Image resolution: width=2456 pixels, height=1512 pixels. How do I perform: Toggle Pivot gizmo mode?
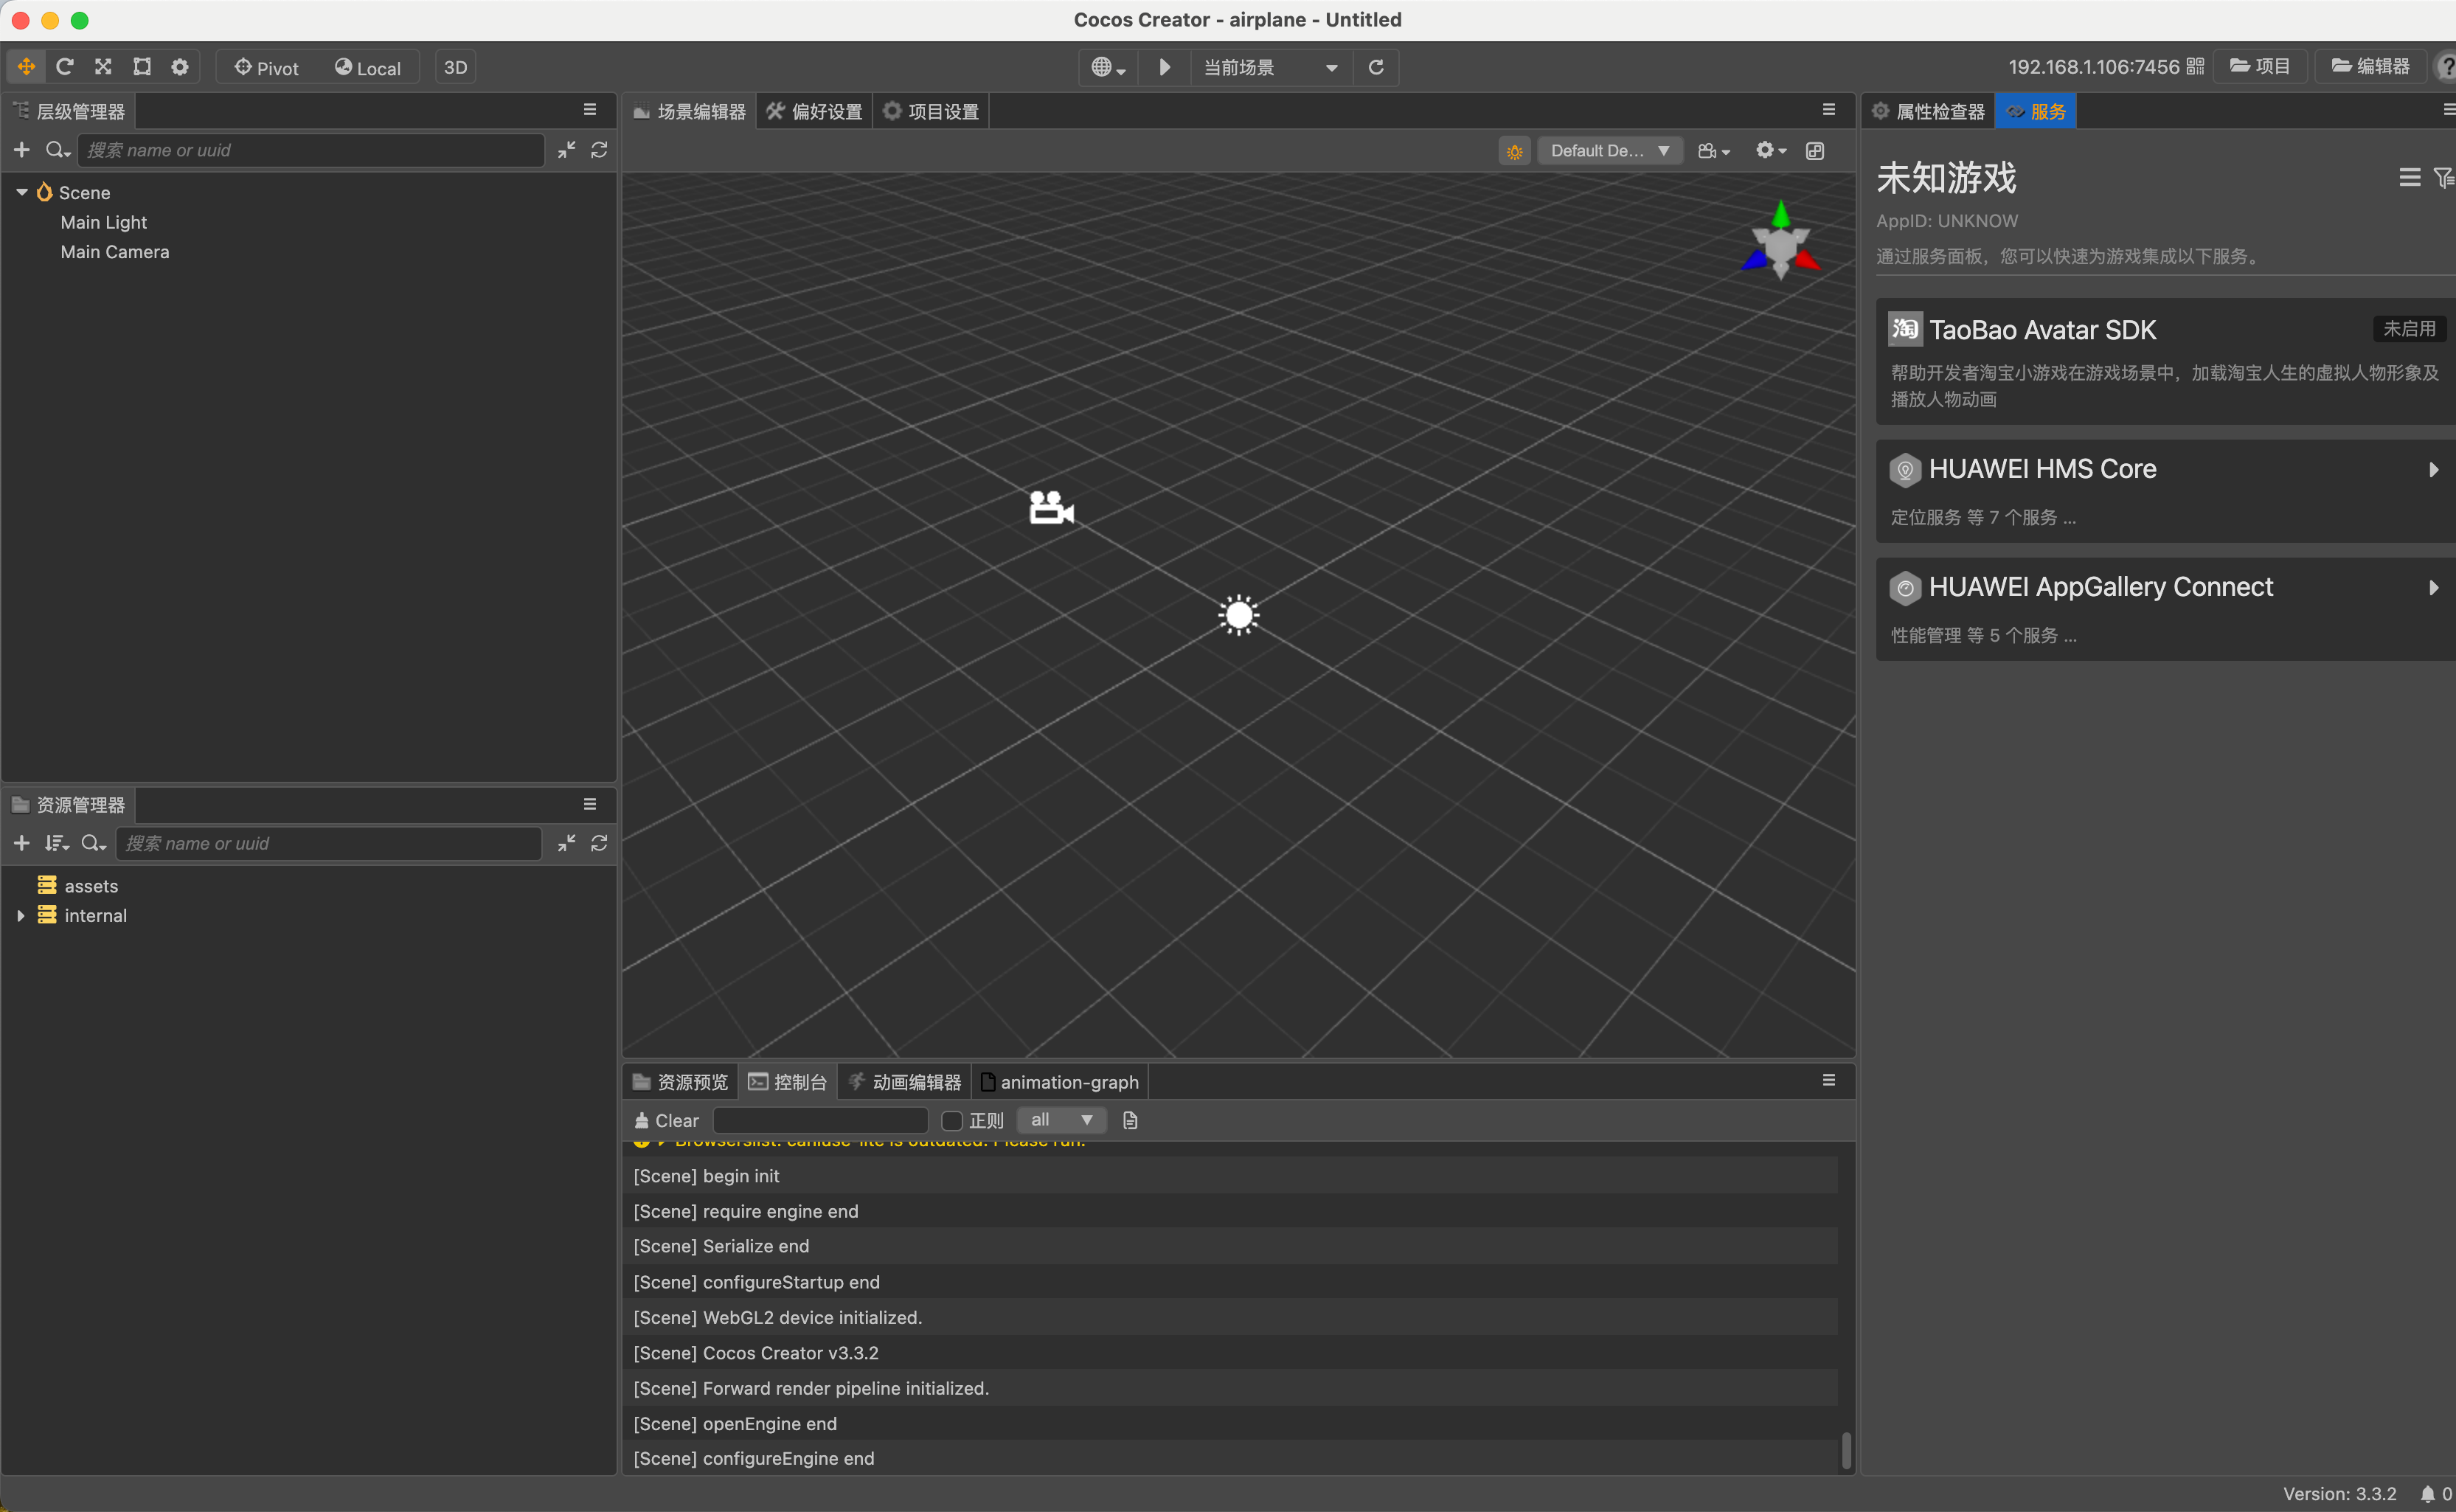pyautogui.click(x=267, y=67)
